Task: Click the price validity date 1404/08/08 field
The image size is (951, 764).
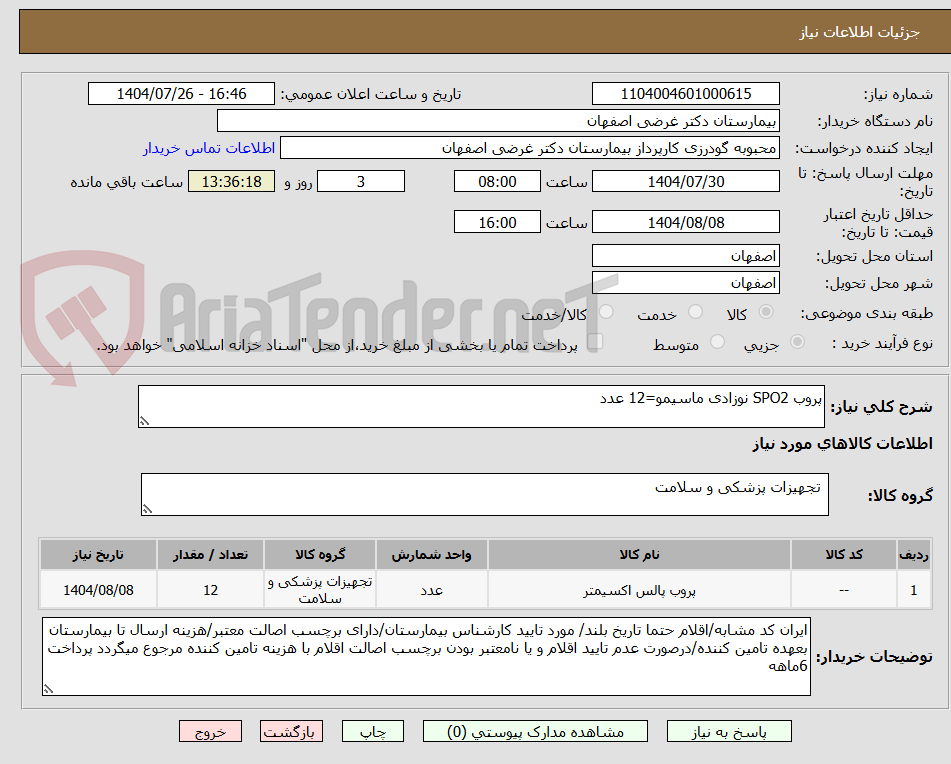Action: pyautogui.click(x=685, y=222)
